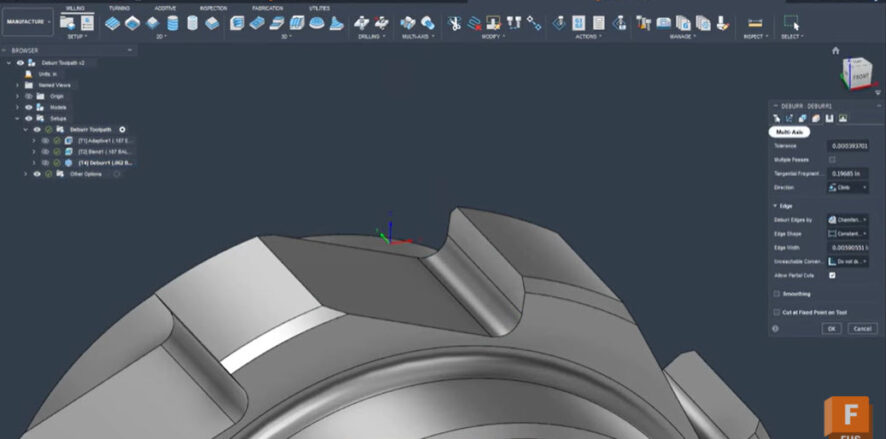
Task: Open the Manufacture workspace dropdown
Action: tap(30, 21)
